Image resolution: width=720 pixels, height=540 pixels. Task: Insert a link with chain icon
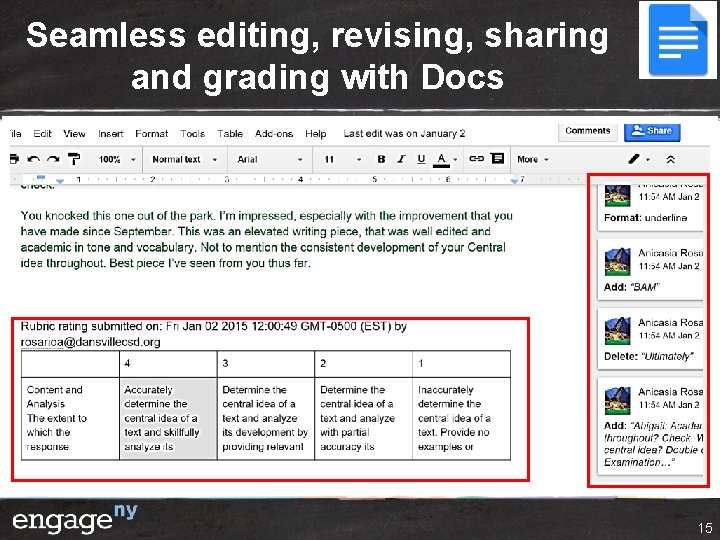[x=476, y=158]
